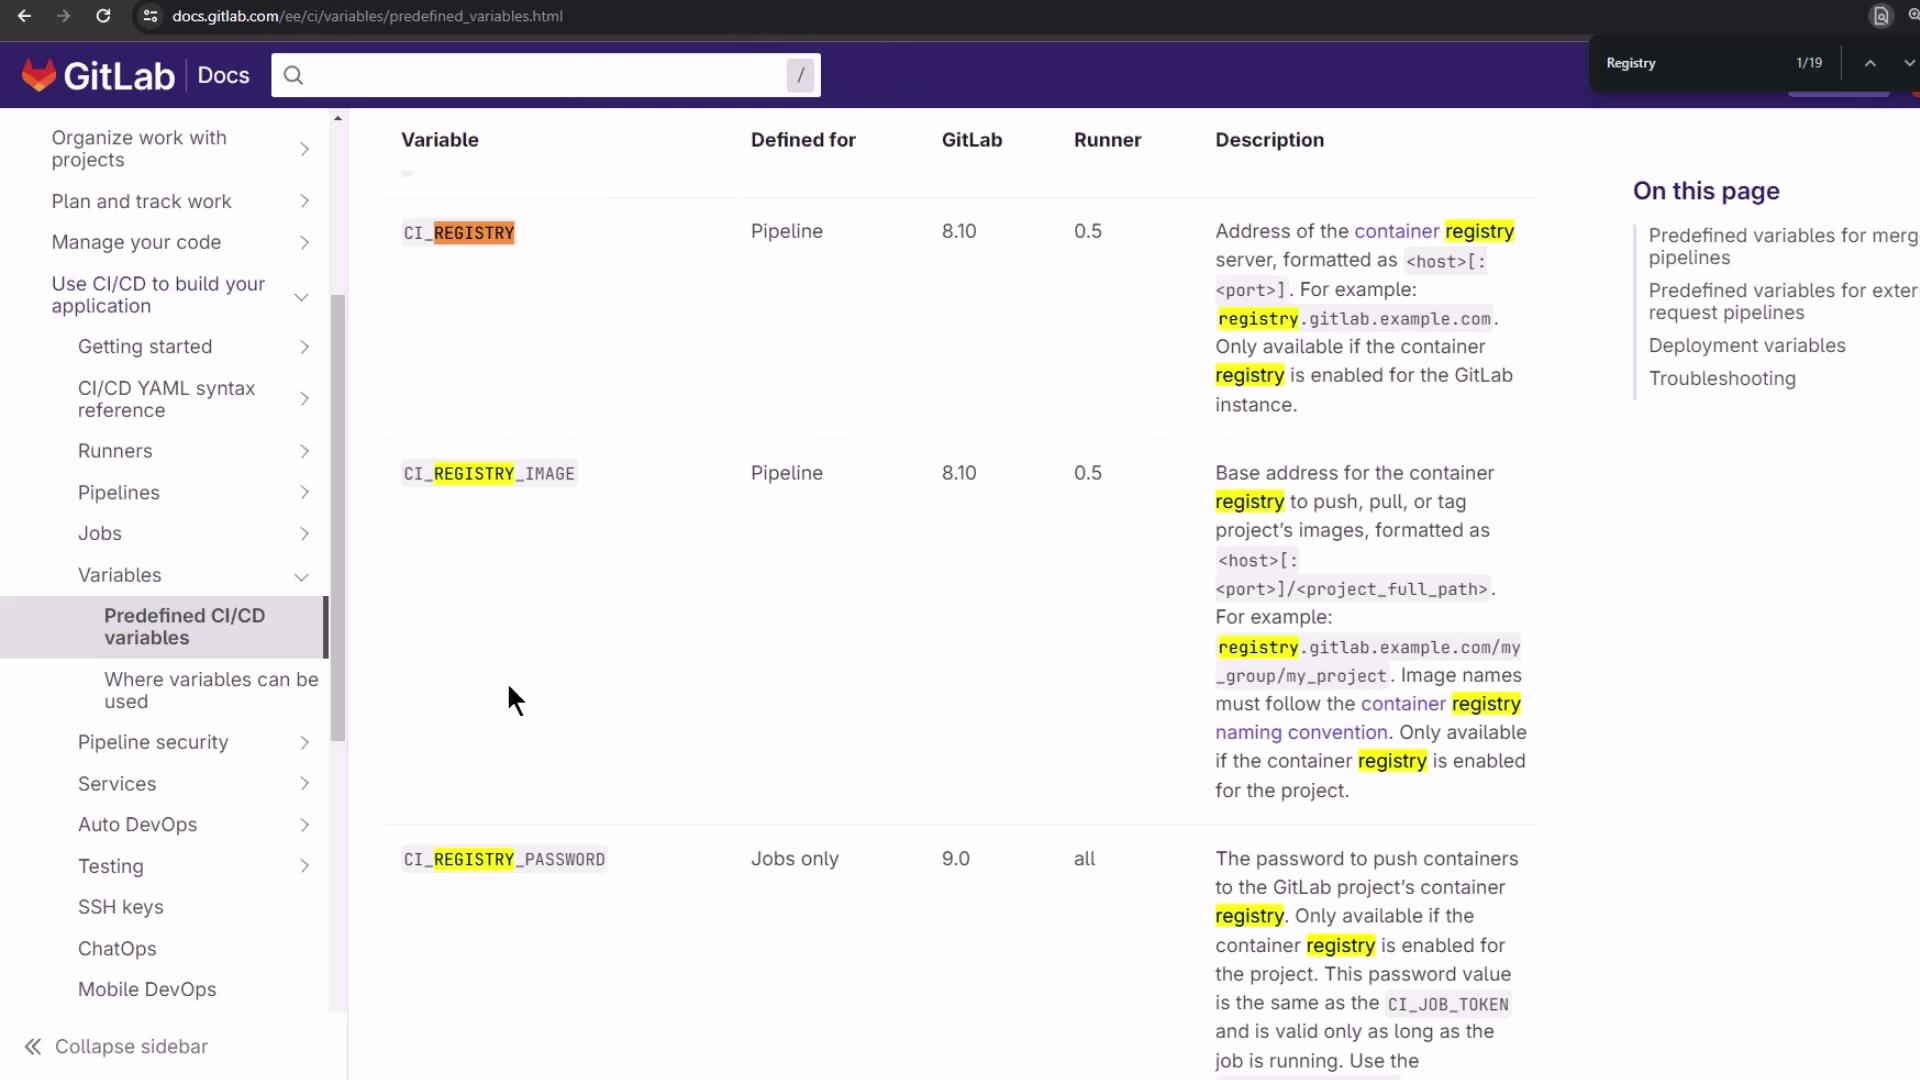Click the sidebar vertical scrollbar
Screen dimensions: 1920x1080
click(338, 518)
